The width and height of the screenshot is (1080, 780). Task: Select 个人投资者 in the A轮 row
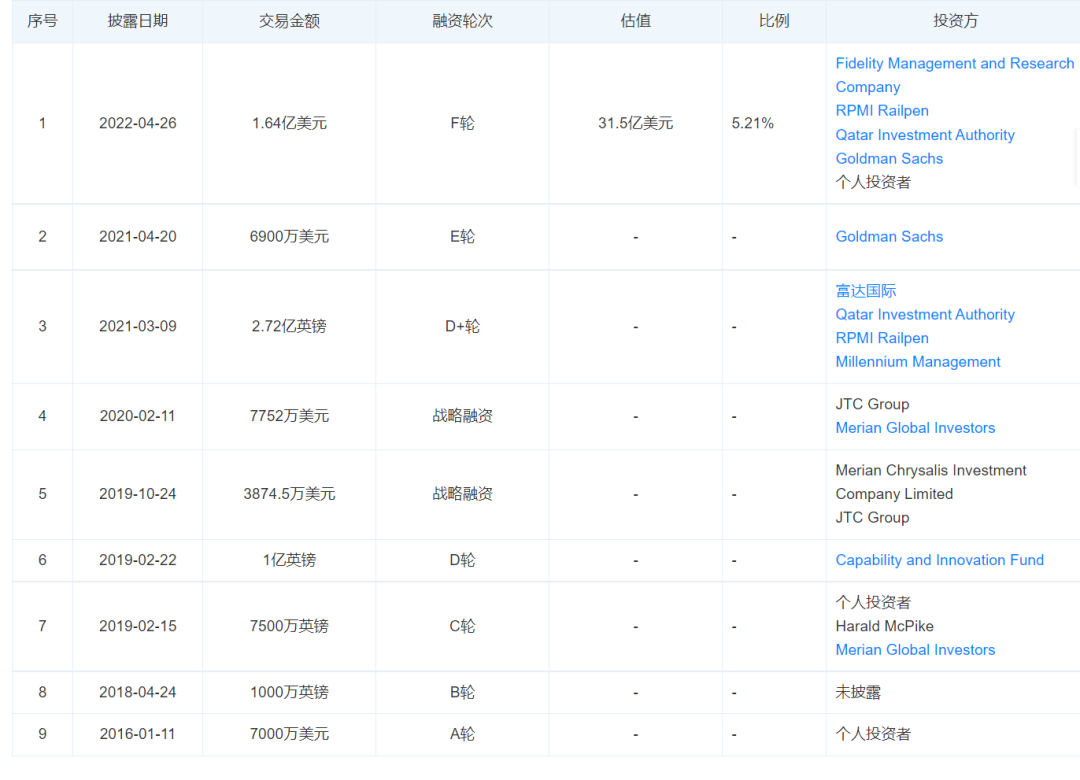pyautogui.click(x=873, y=735)
